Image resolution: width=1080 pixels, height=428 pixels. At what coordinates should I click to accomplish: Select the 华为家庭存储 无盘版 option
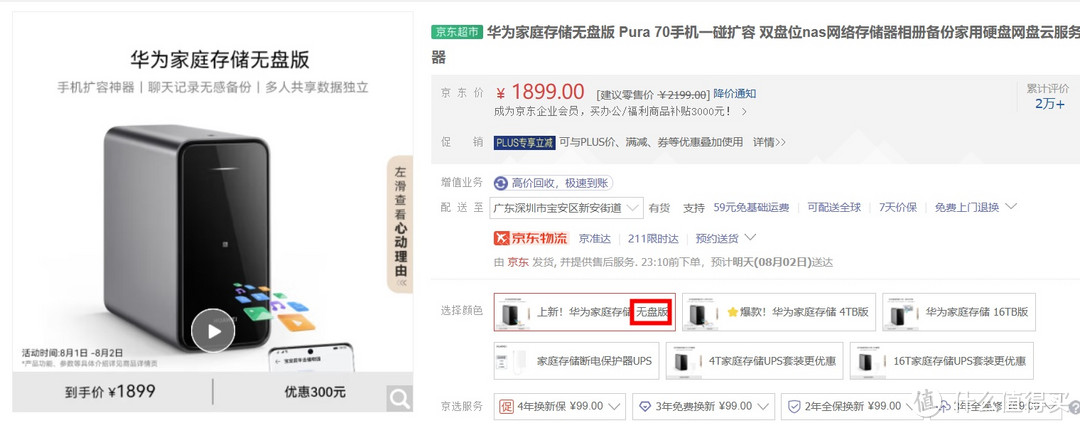tap(585, 312)
